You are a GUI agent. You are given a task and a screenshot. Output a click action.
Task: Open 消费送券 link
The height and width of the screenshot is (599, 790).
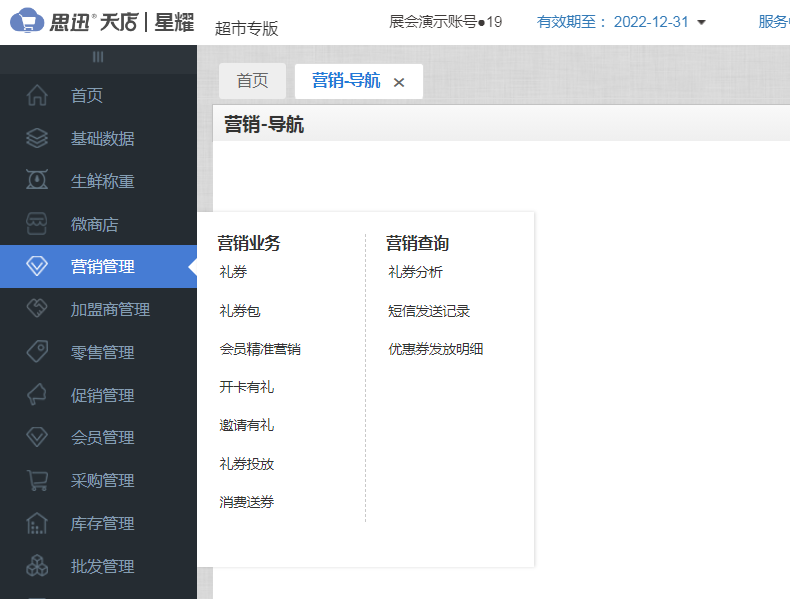(x=246, y=502)
